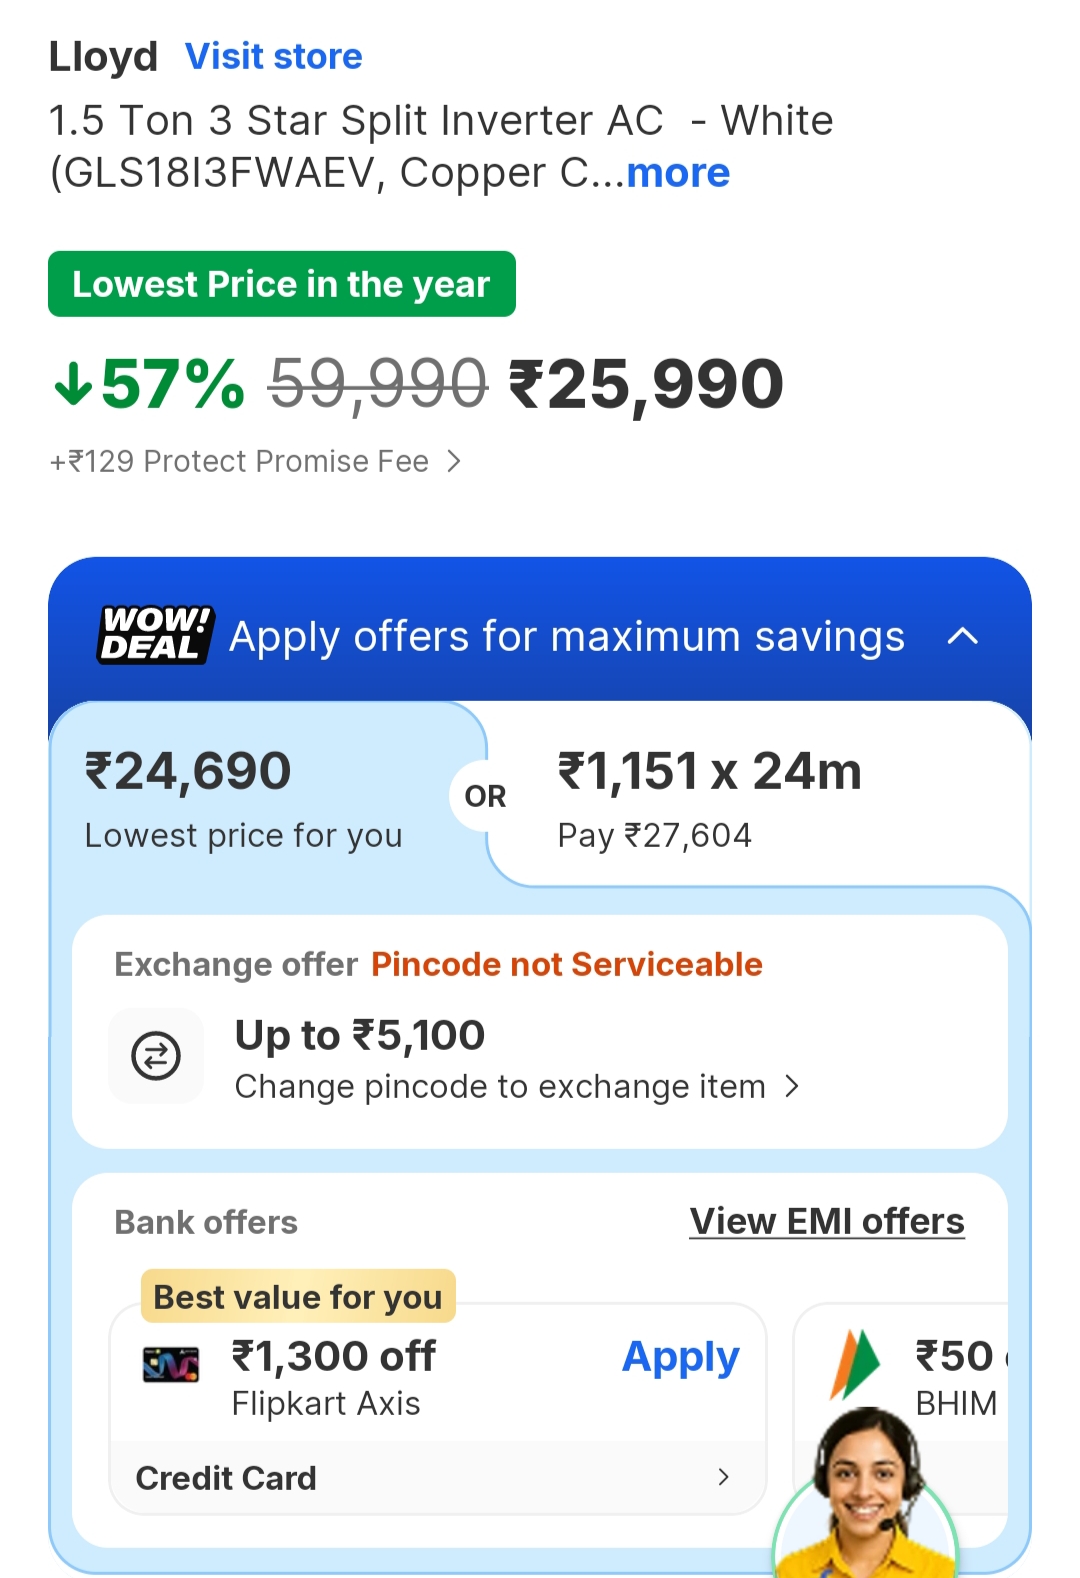Image resolution: width=1080 pixels, height=1578 pixels.
Task: Click the Pincode not Serviceable notice
Action: click(x=566, y=964)
